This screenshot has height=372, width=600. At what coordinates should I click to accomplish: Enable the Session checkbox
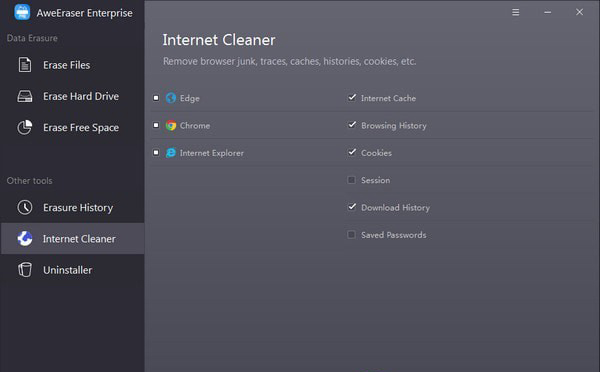(x=351, y=180)
